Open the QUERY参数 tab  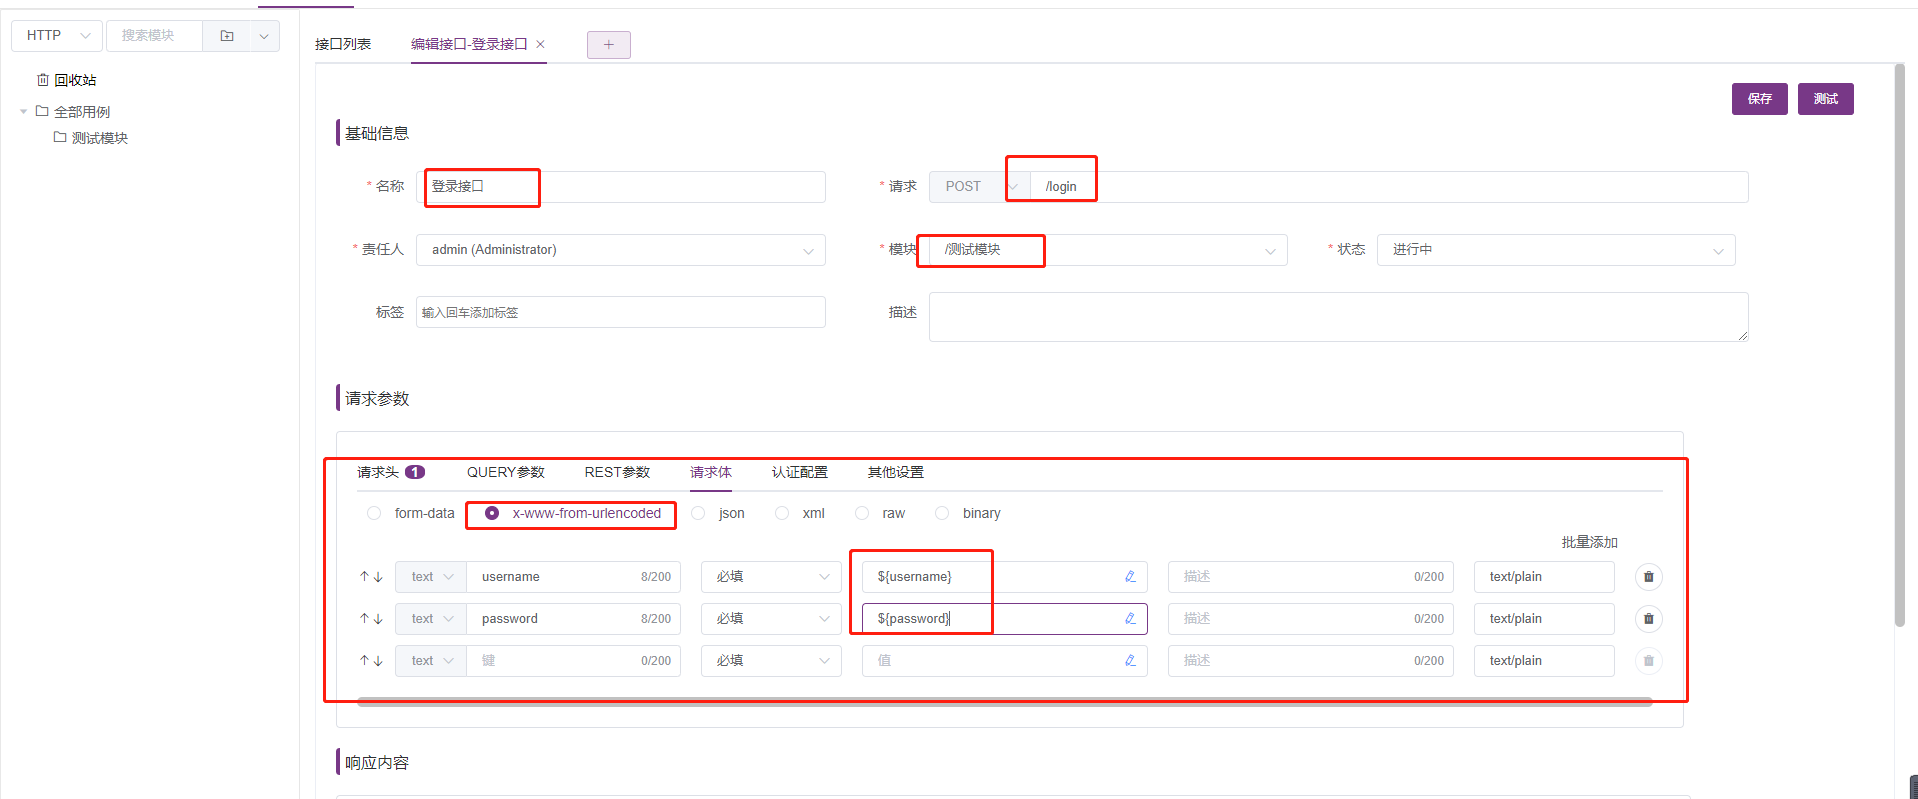coord(506,472)
